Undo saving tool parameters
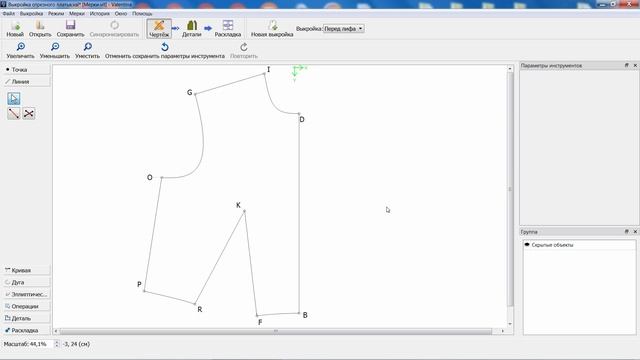The height and width of the screenshot is (360, 640). (x=164, y=51)
